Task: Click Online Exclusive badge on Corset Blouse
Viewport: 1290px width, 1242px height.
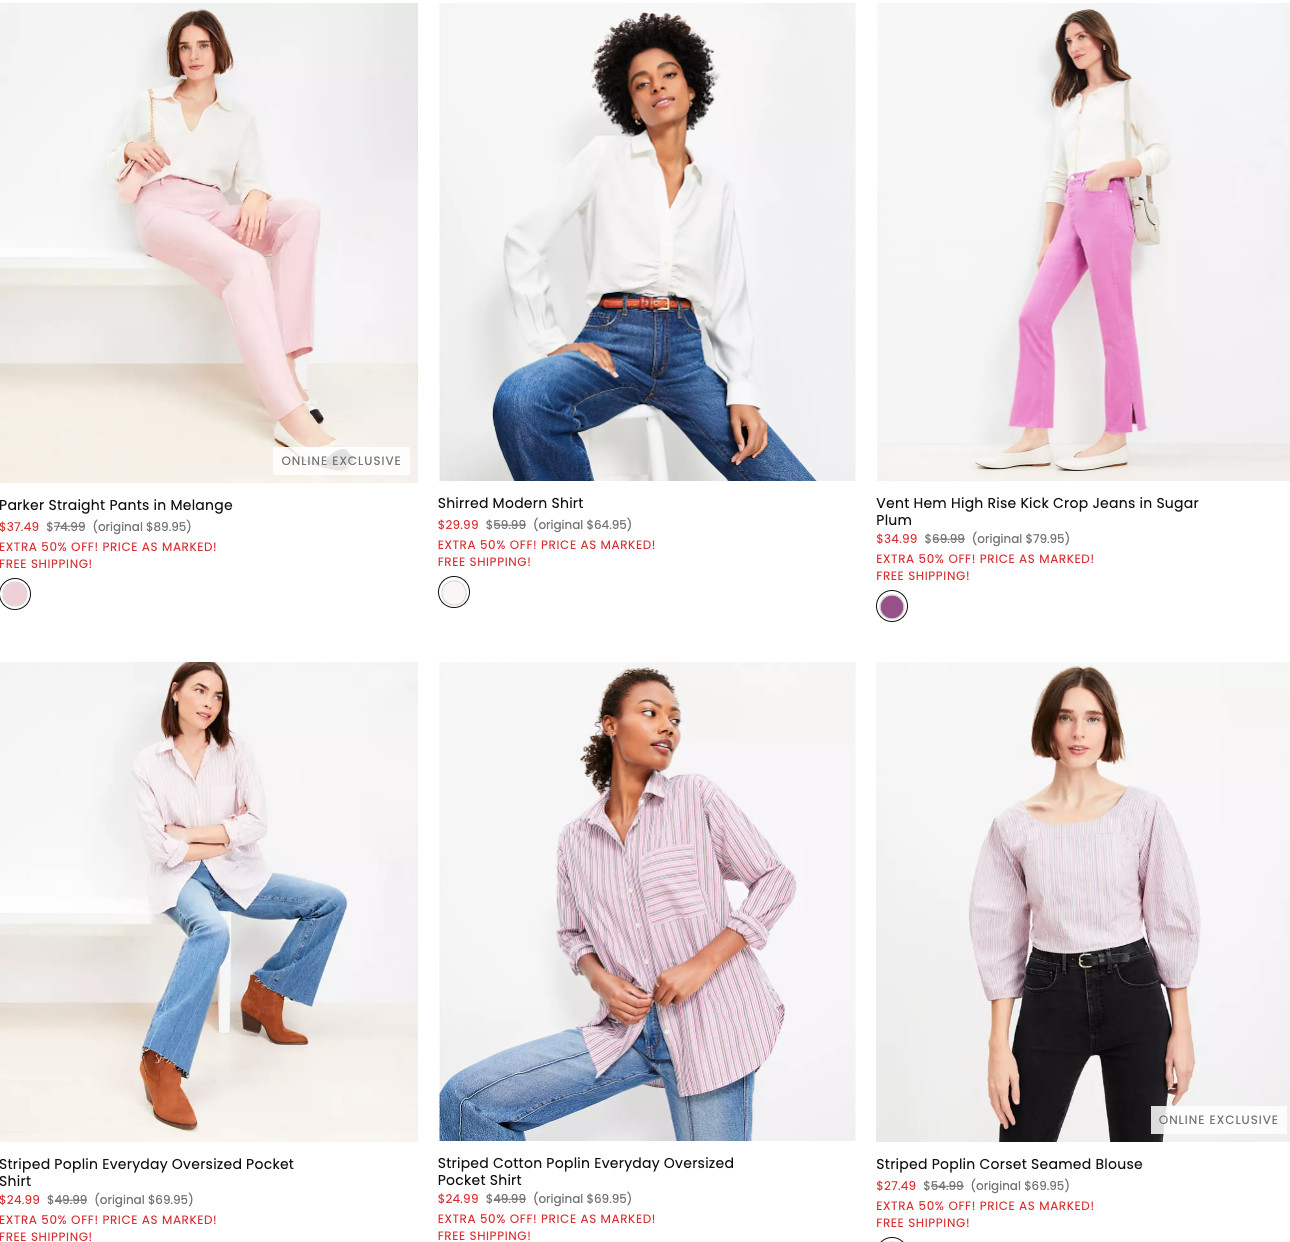Action: 1218,1120
